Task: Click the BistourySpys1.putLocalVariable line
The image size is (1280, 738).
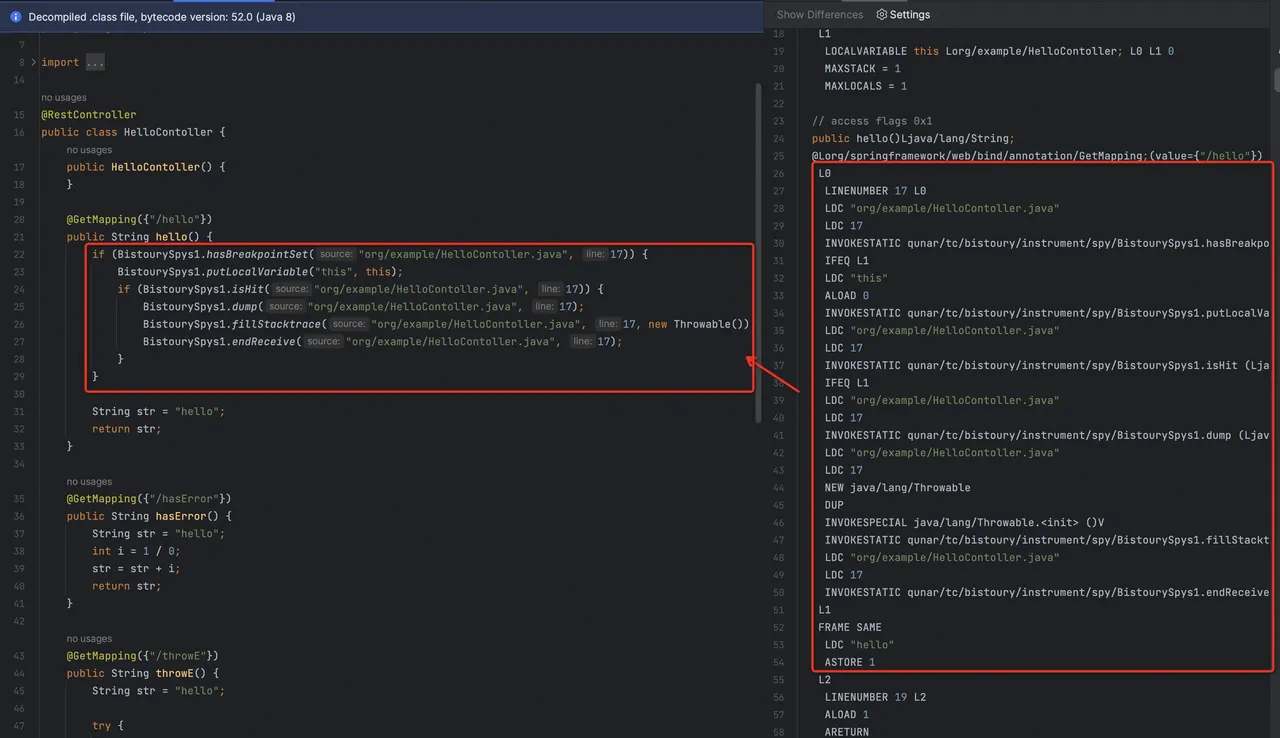Action: (259, 272)
